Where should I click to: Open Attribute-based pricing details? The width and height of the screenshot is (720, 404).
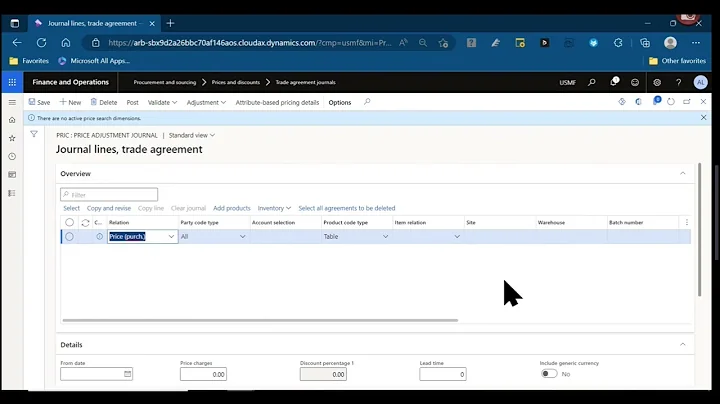(x=277, y=102)
